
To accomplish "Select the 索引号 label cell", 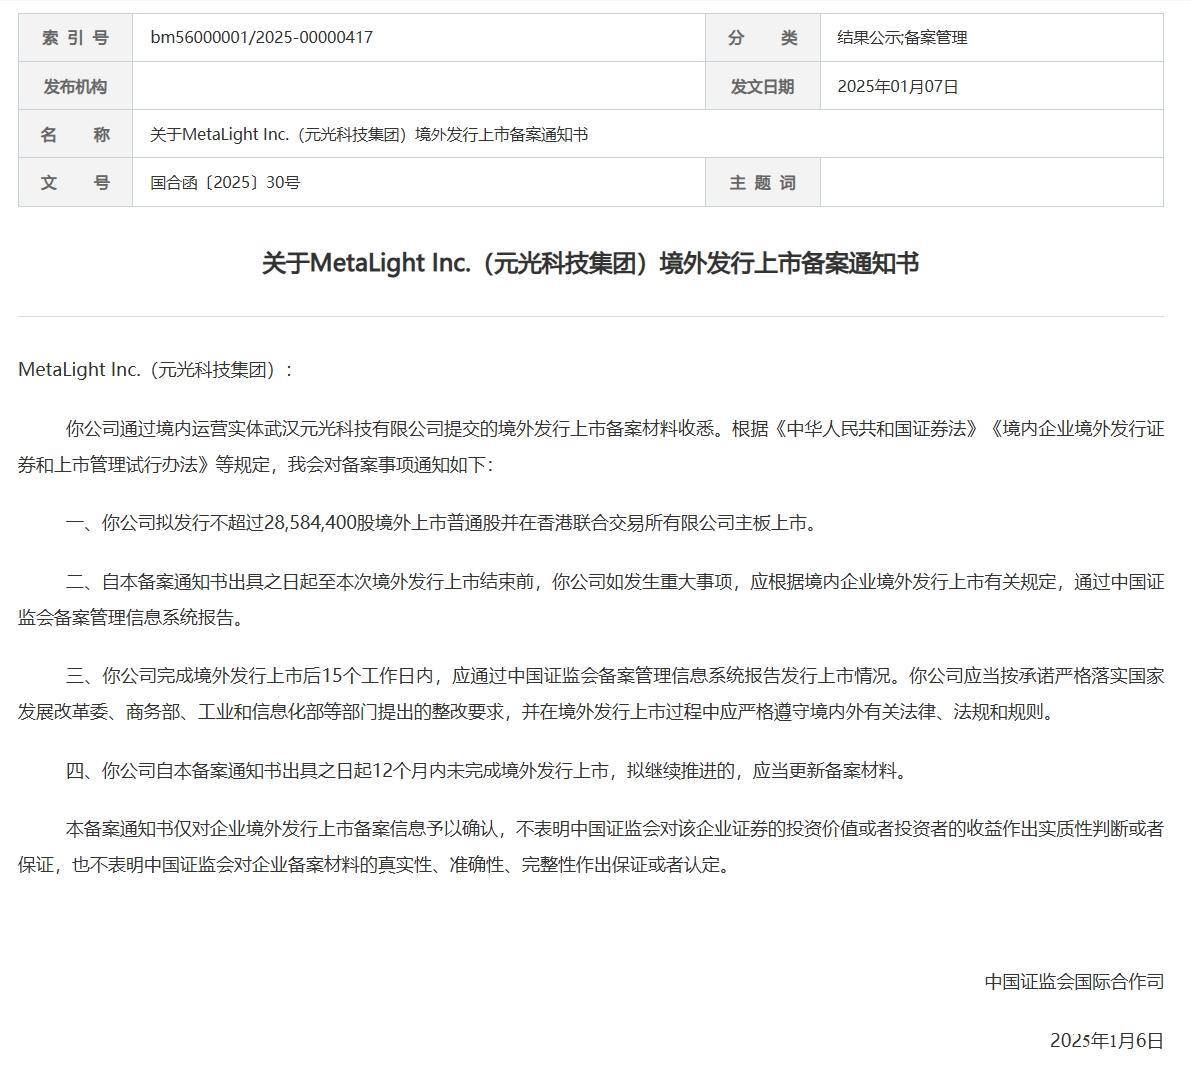I will (75, 38).
